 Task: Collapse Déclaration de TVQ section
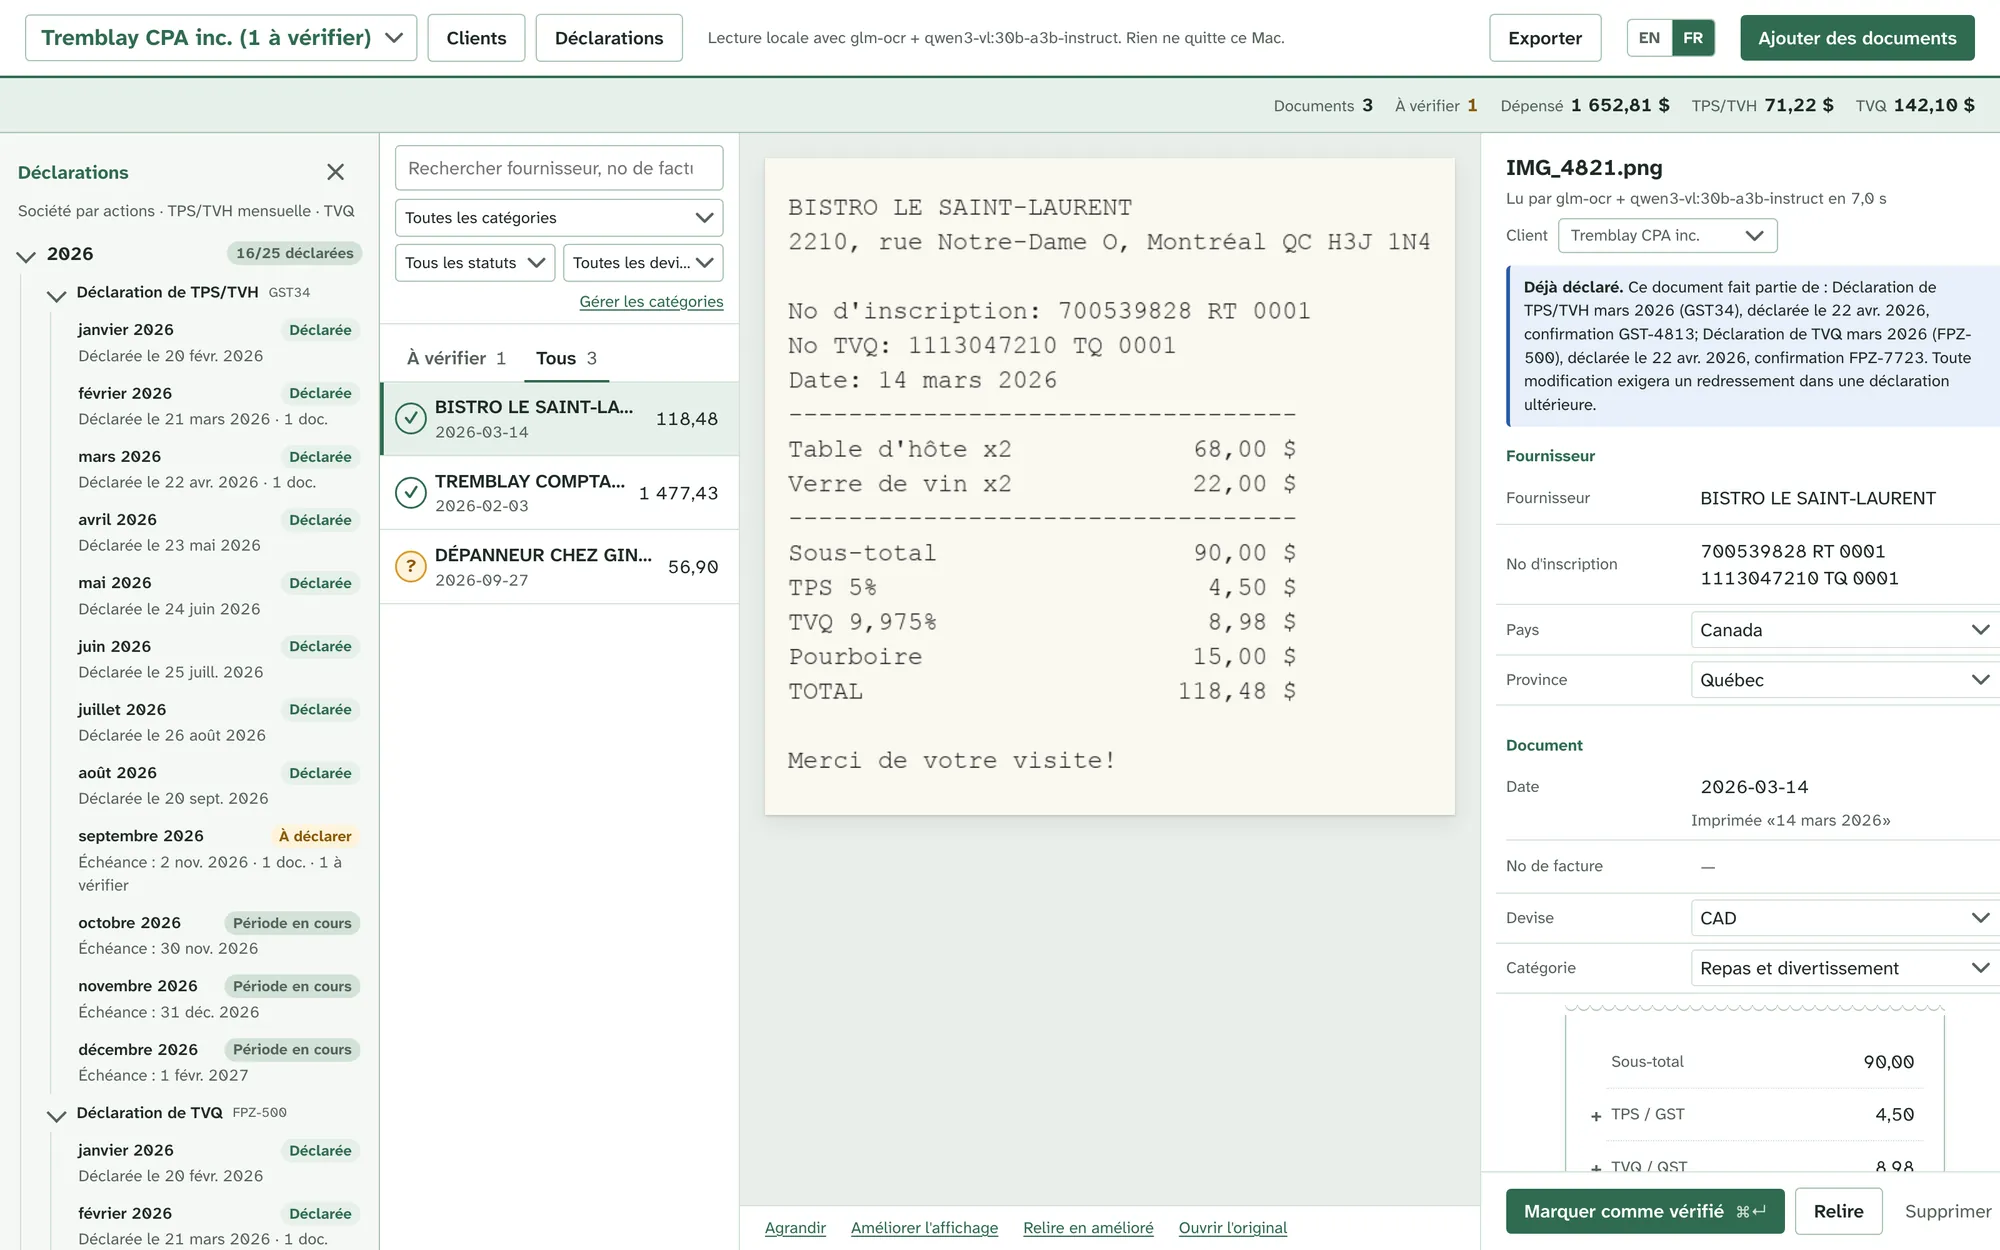(57, 1114)
